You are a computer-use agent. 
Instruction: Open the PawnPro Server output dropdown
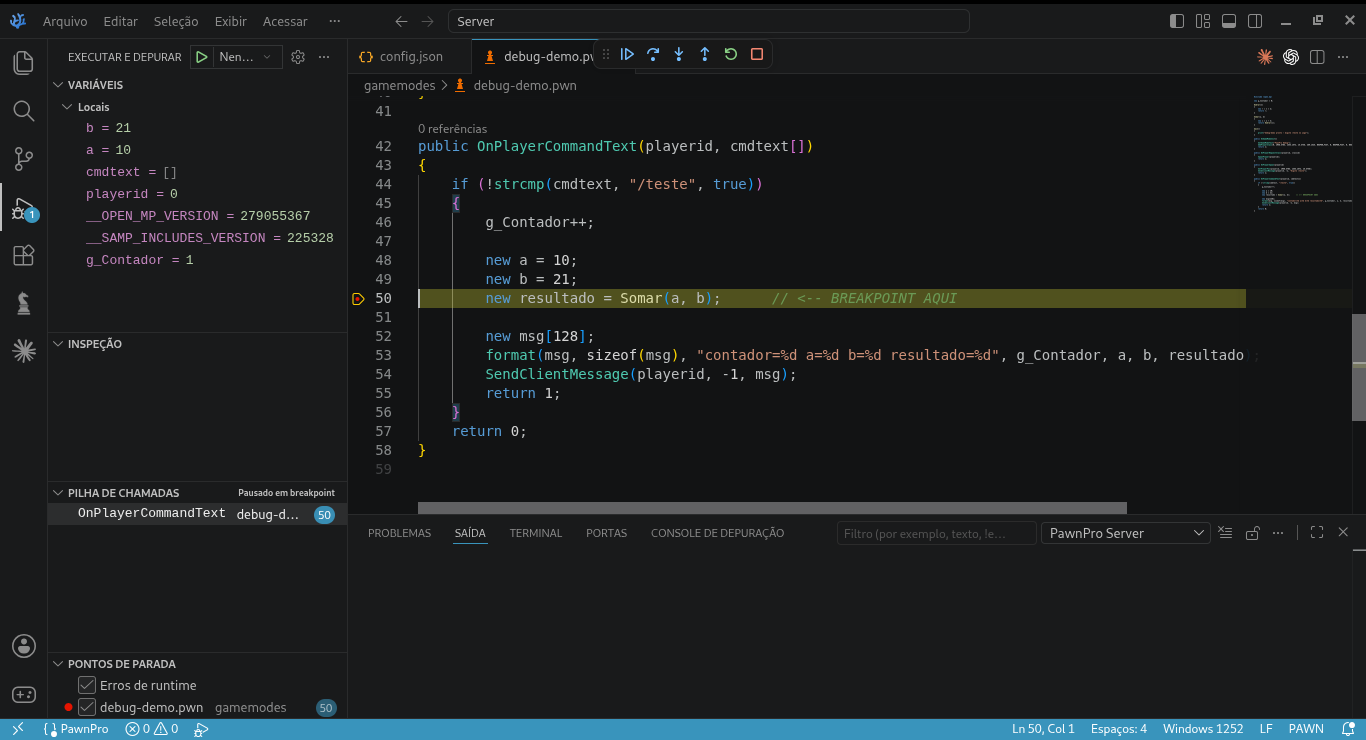[x=1126, y=533]
